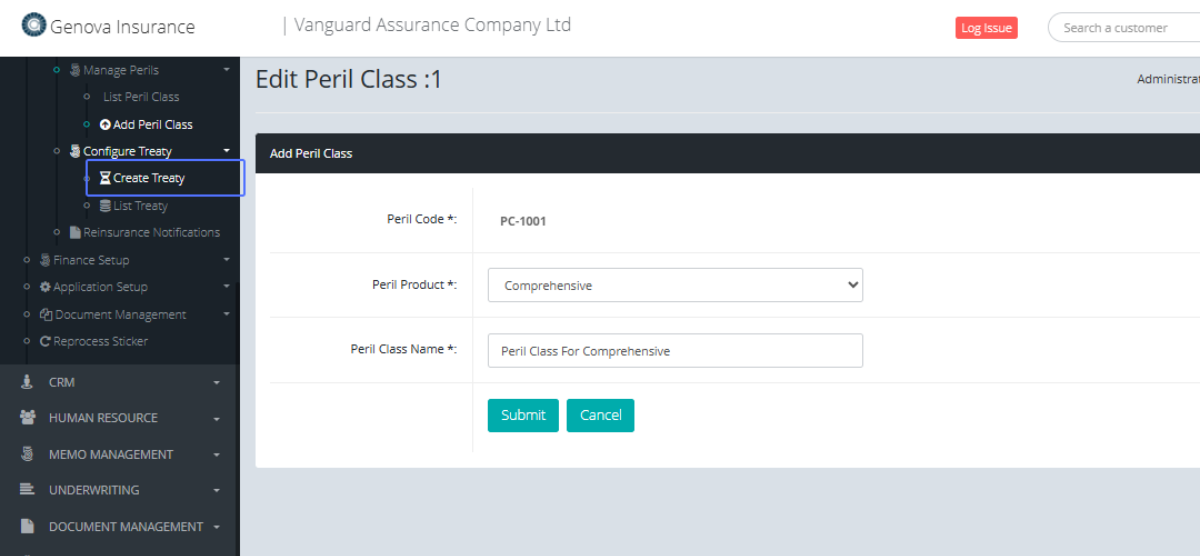Click the Underwriting lines icon
Image resolution: width=1200 pixels, height=556 pixels.
tap(28, 490)
